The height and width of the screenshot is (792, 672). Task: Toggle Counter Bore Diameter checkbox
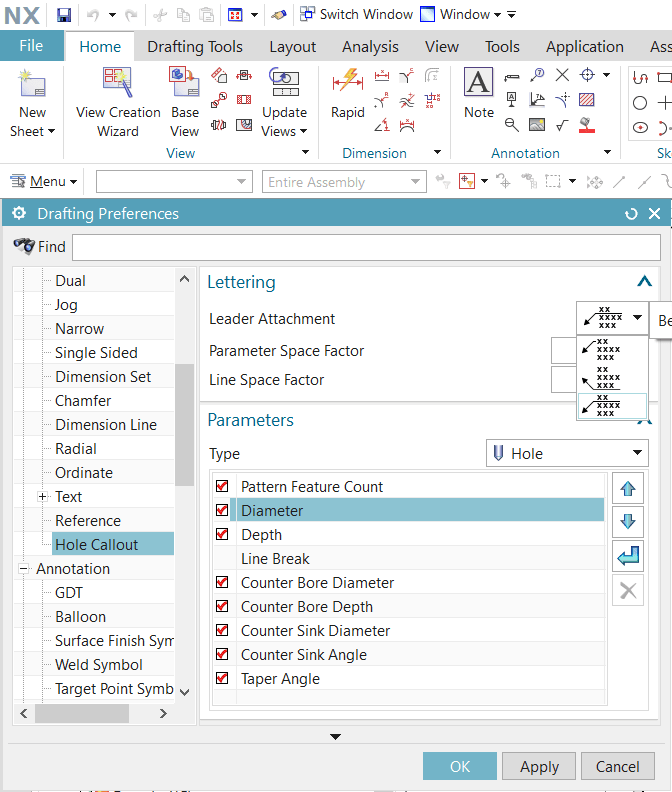click(x=222, y=582)
